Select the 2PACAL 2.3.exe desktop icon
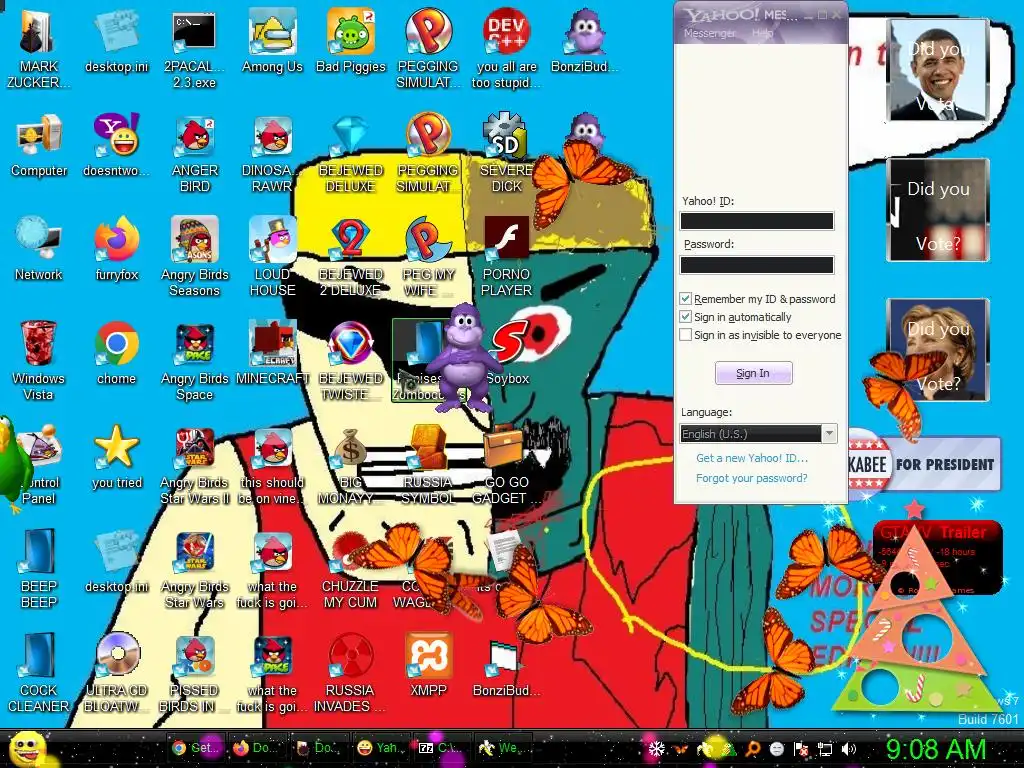Image resolution: width=1024 pixels, height=768 pixels. 194,48
